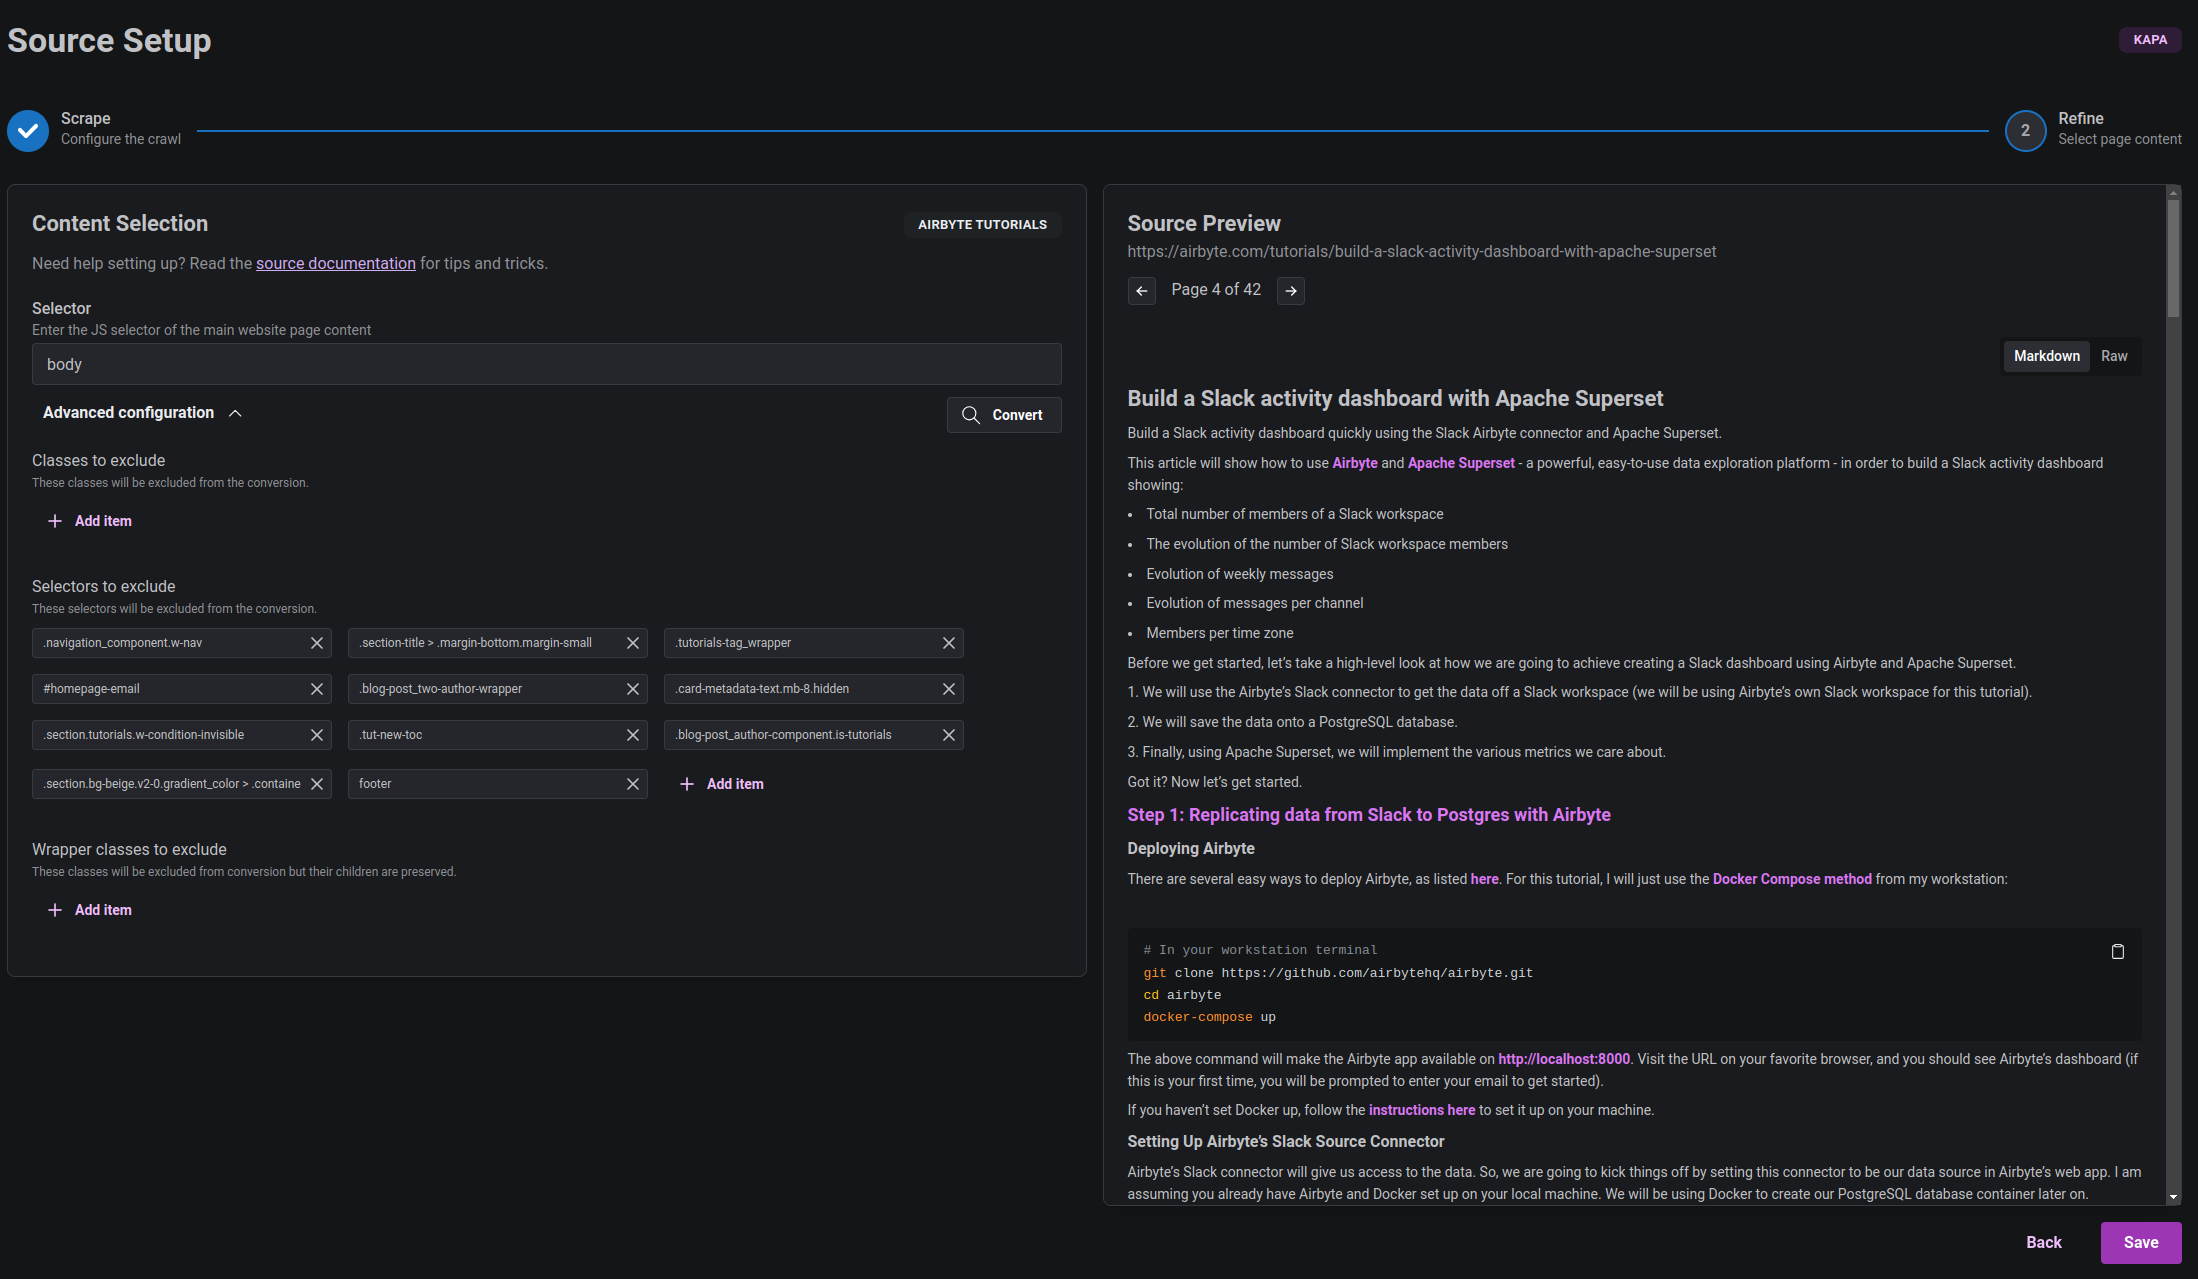This screenshot has height=1279, width=2198.
Task: Remove the footer selector
Action: (633, 784)
